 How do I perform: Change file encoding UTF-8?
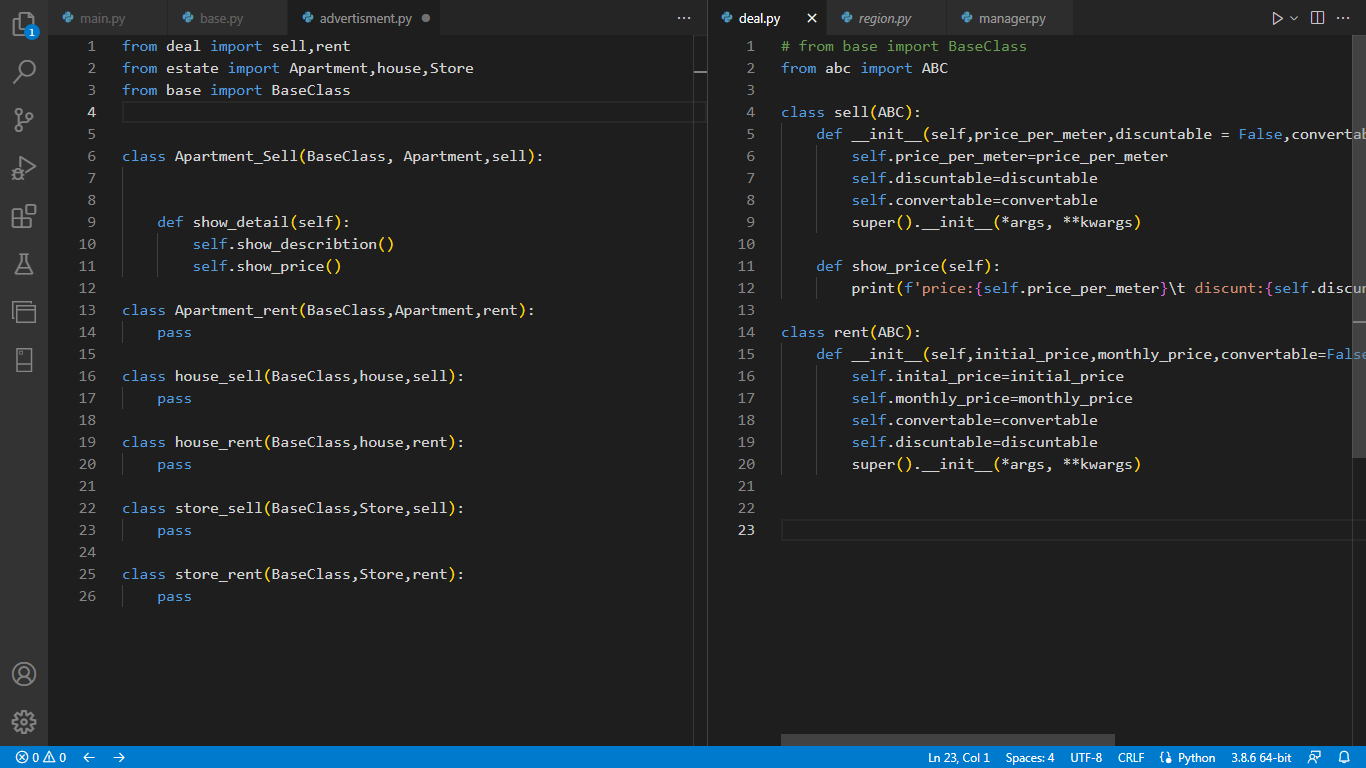pyautogui.click(x=1086, y=757)
